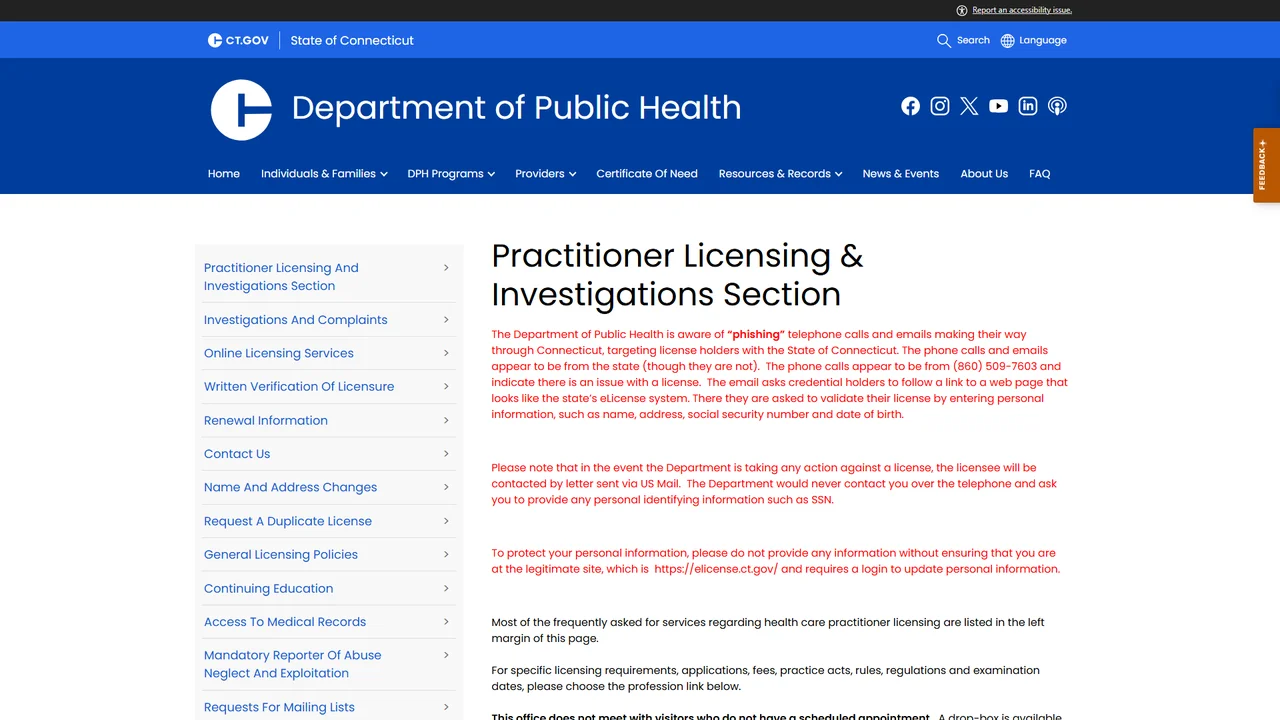The image size is (1280, 720).
Task: Click the CT.GOV logo
Action: click(x=238, y=40)
